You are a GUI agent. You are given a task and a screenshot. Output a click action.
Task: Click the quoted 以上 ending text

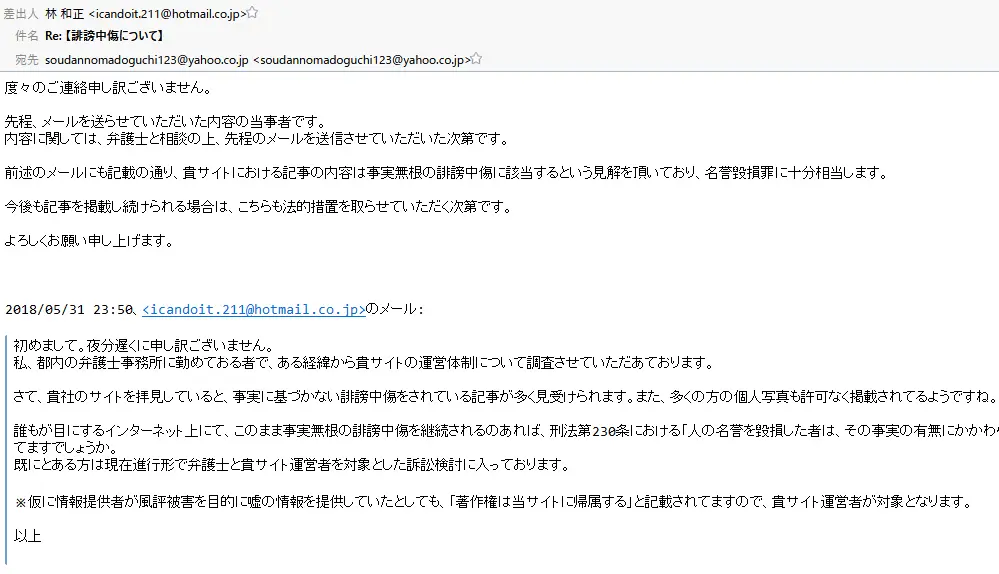(x=27, y=536)
